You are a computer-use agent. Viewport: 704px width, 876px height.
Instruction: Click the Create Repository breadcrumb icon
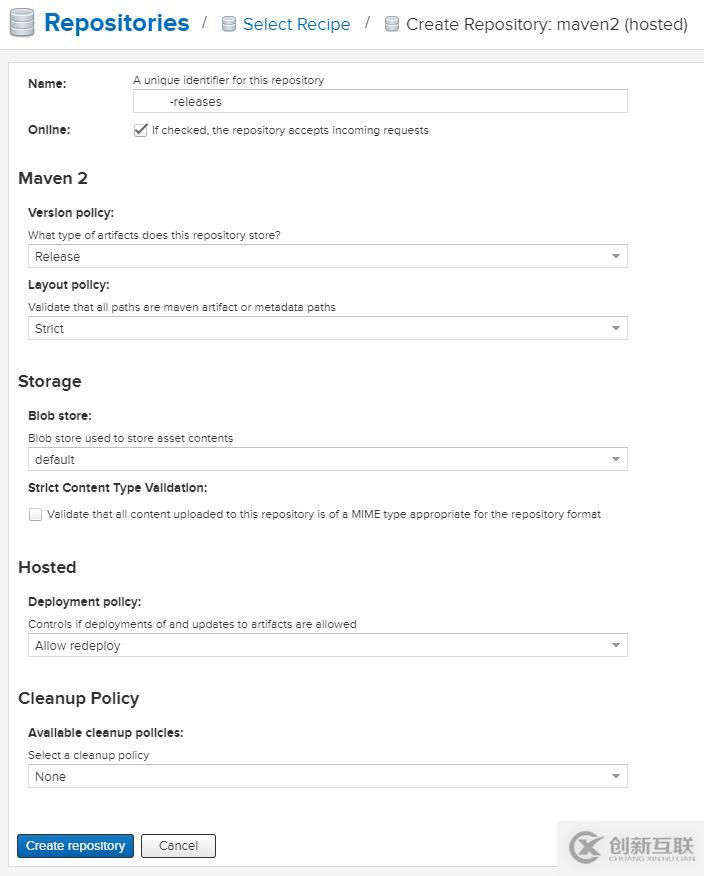[392, 24]
